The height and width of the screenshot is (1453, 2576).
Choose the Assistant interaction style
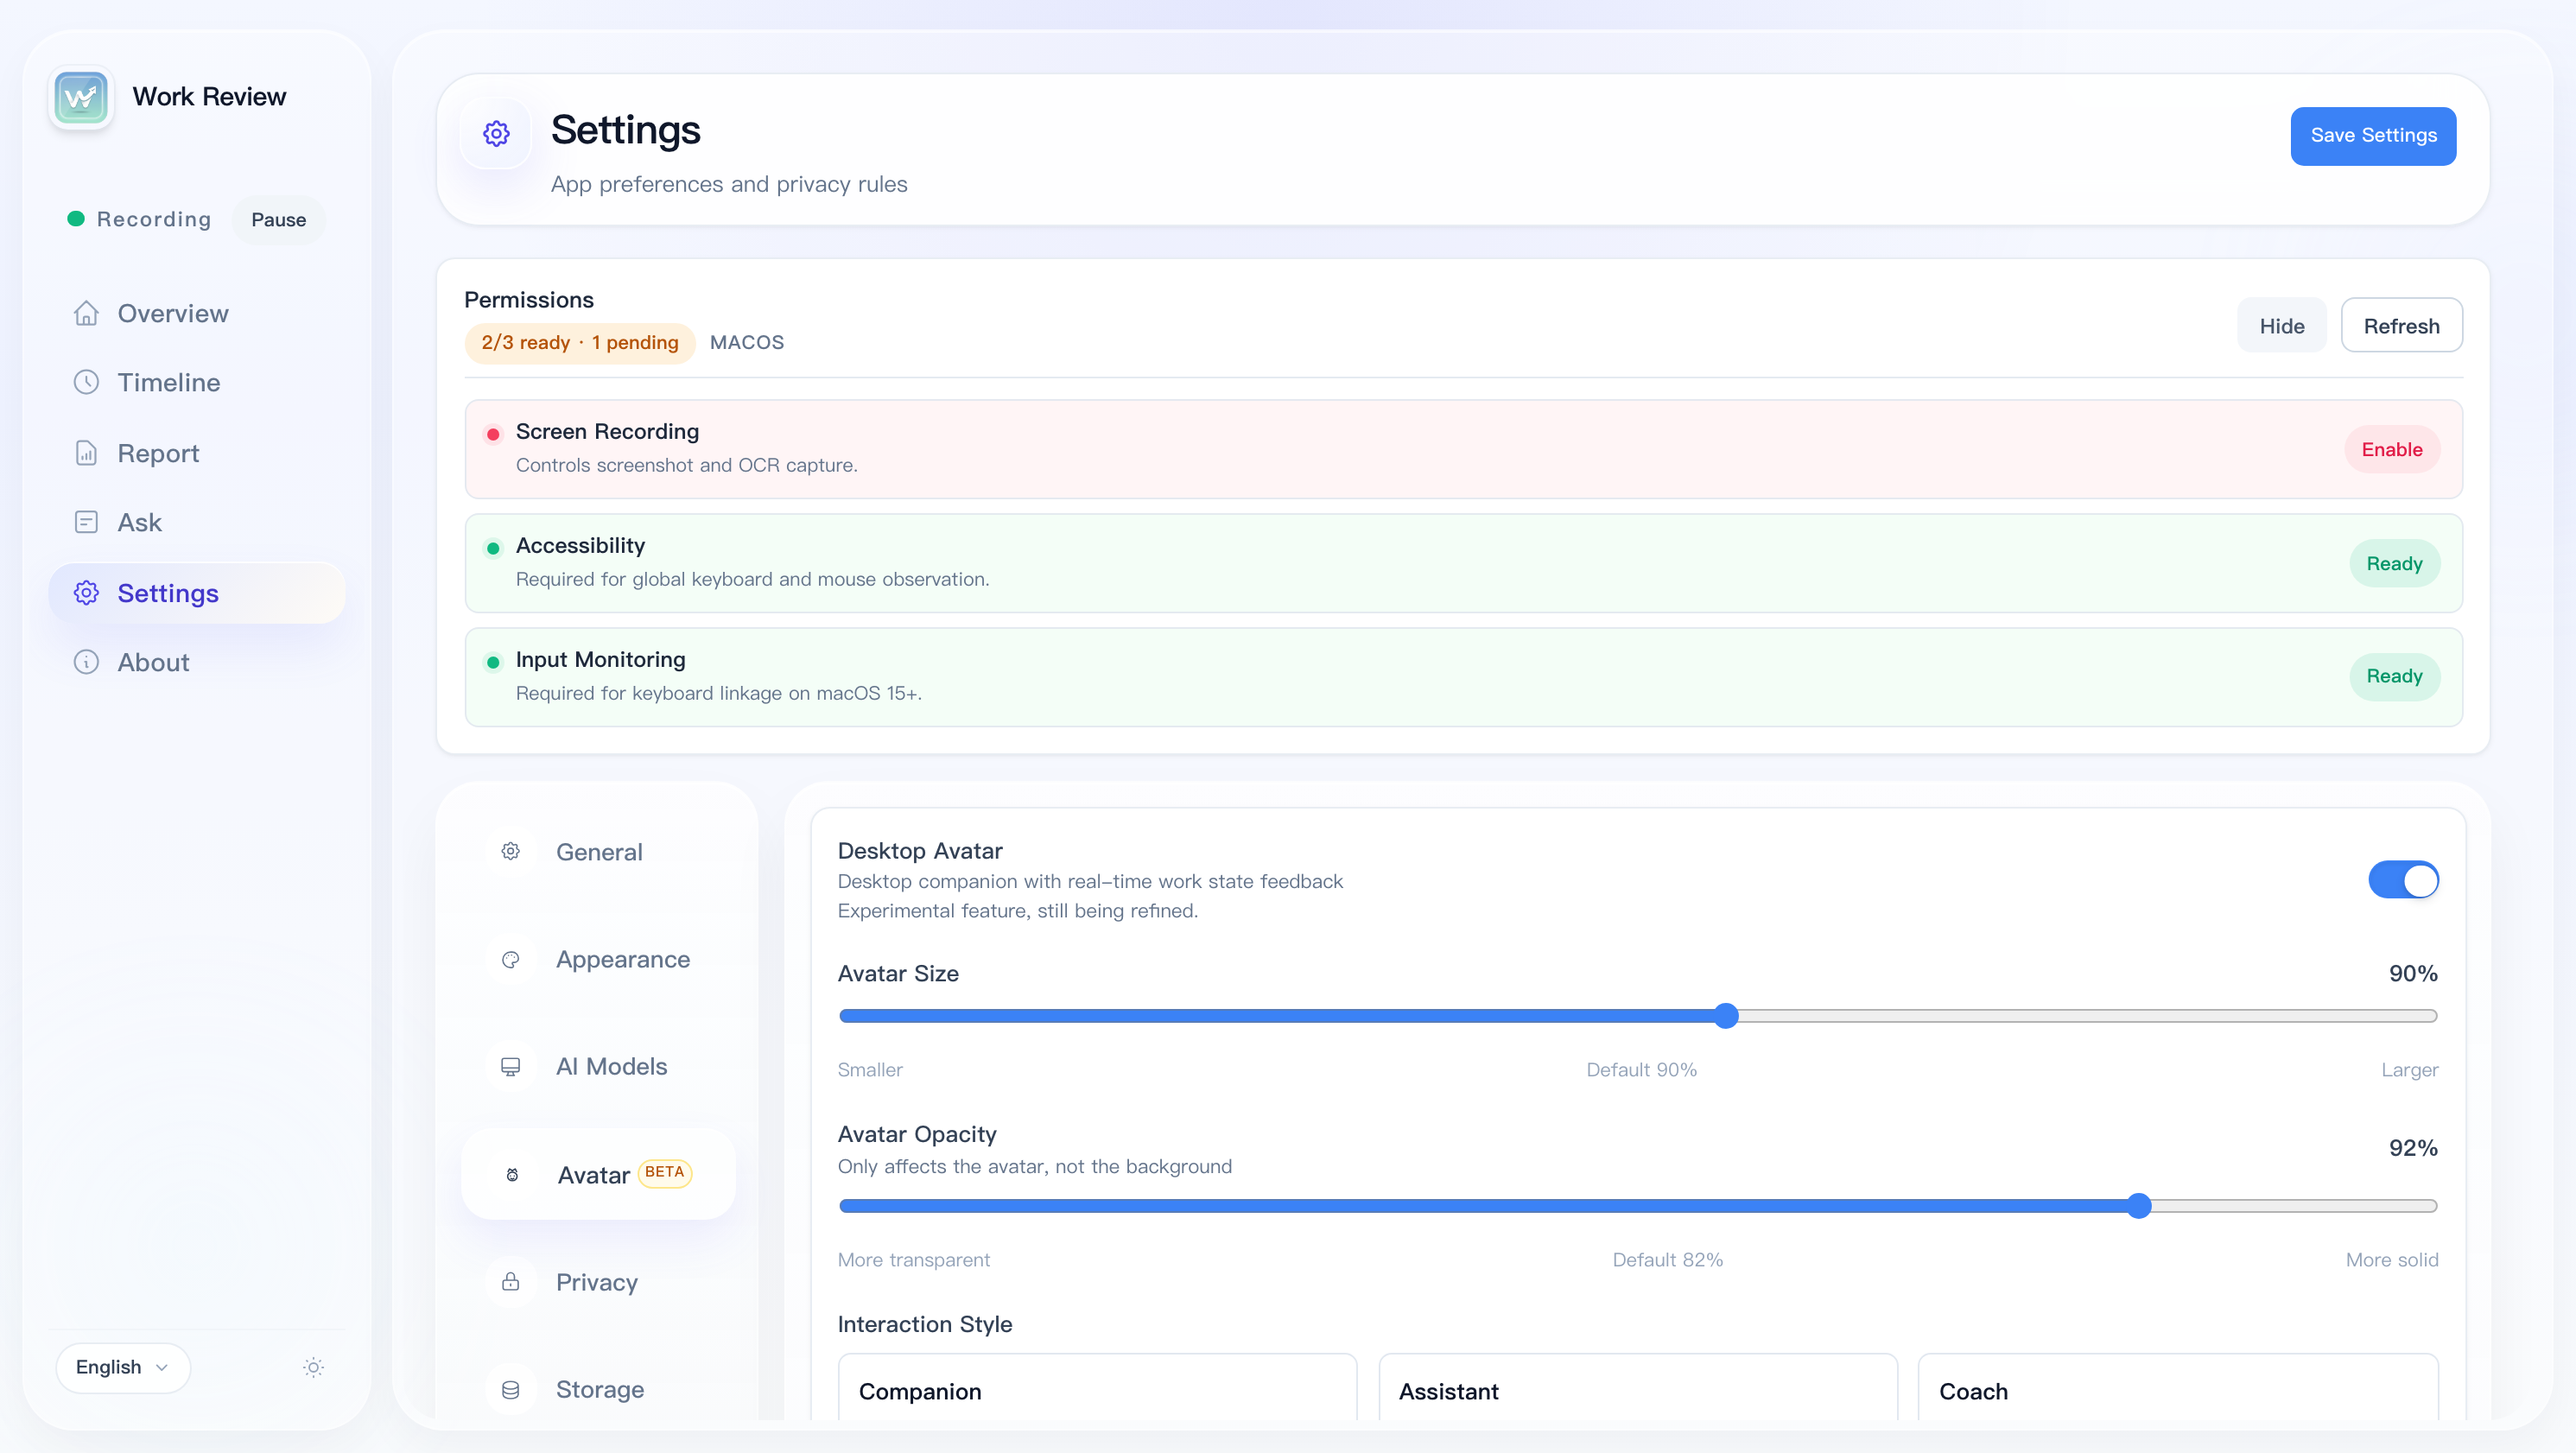(x=1637, y=1388)
